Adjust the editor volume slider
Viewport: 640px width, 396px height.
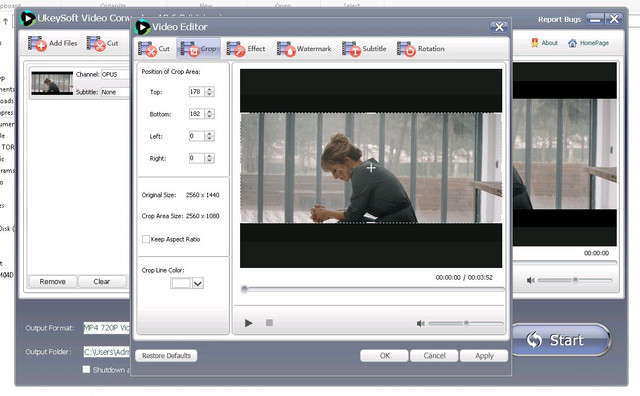click(466, 323)
